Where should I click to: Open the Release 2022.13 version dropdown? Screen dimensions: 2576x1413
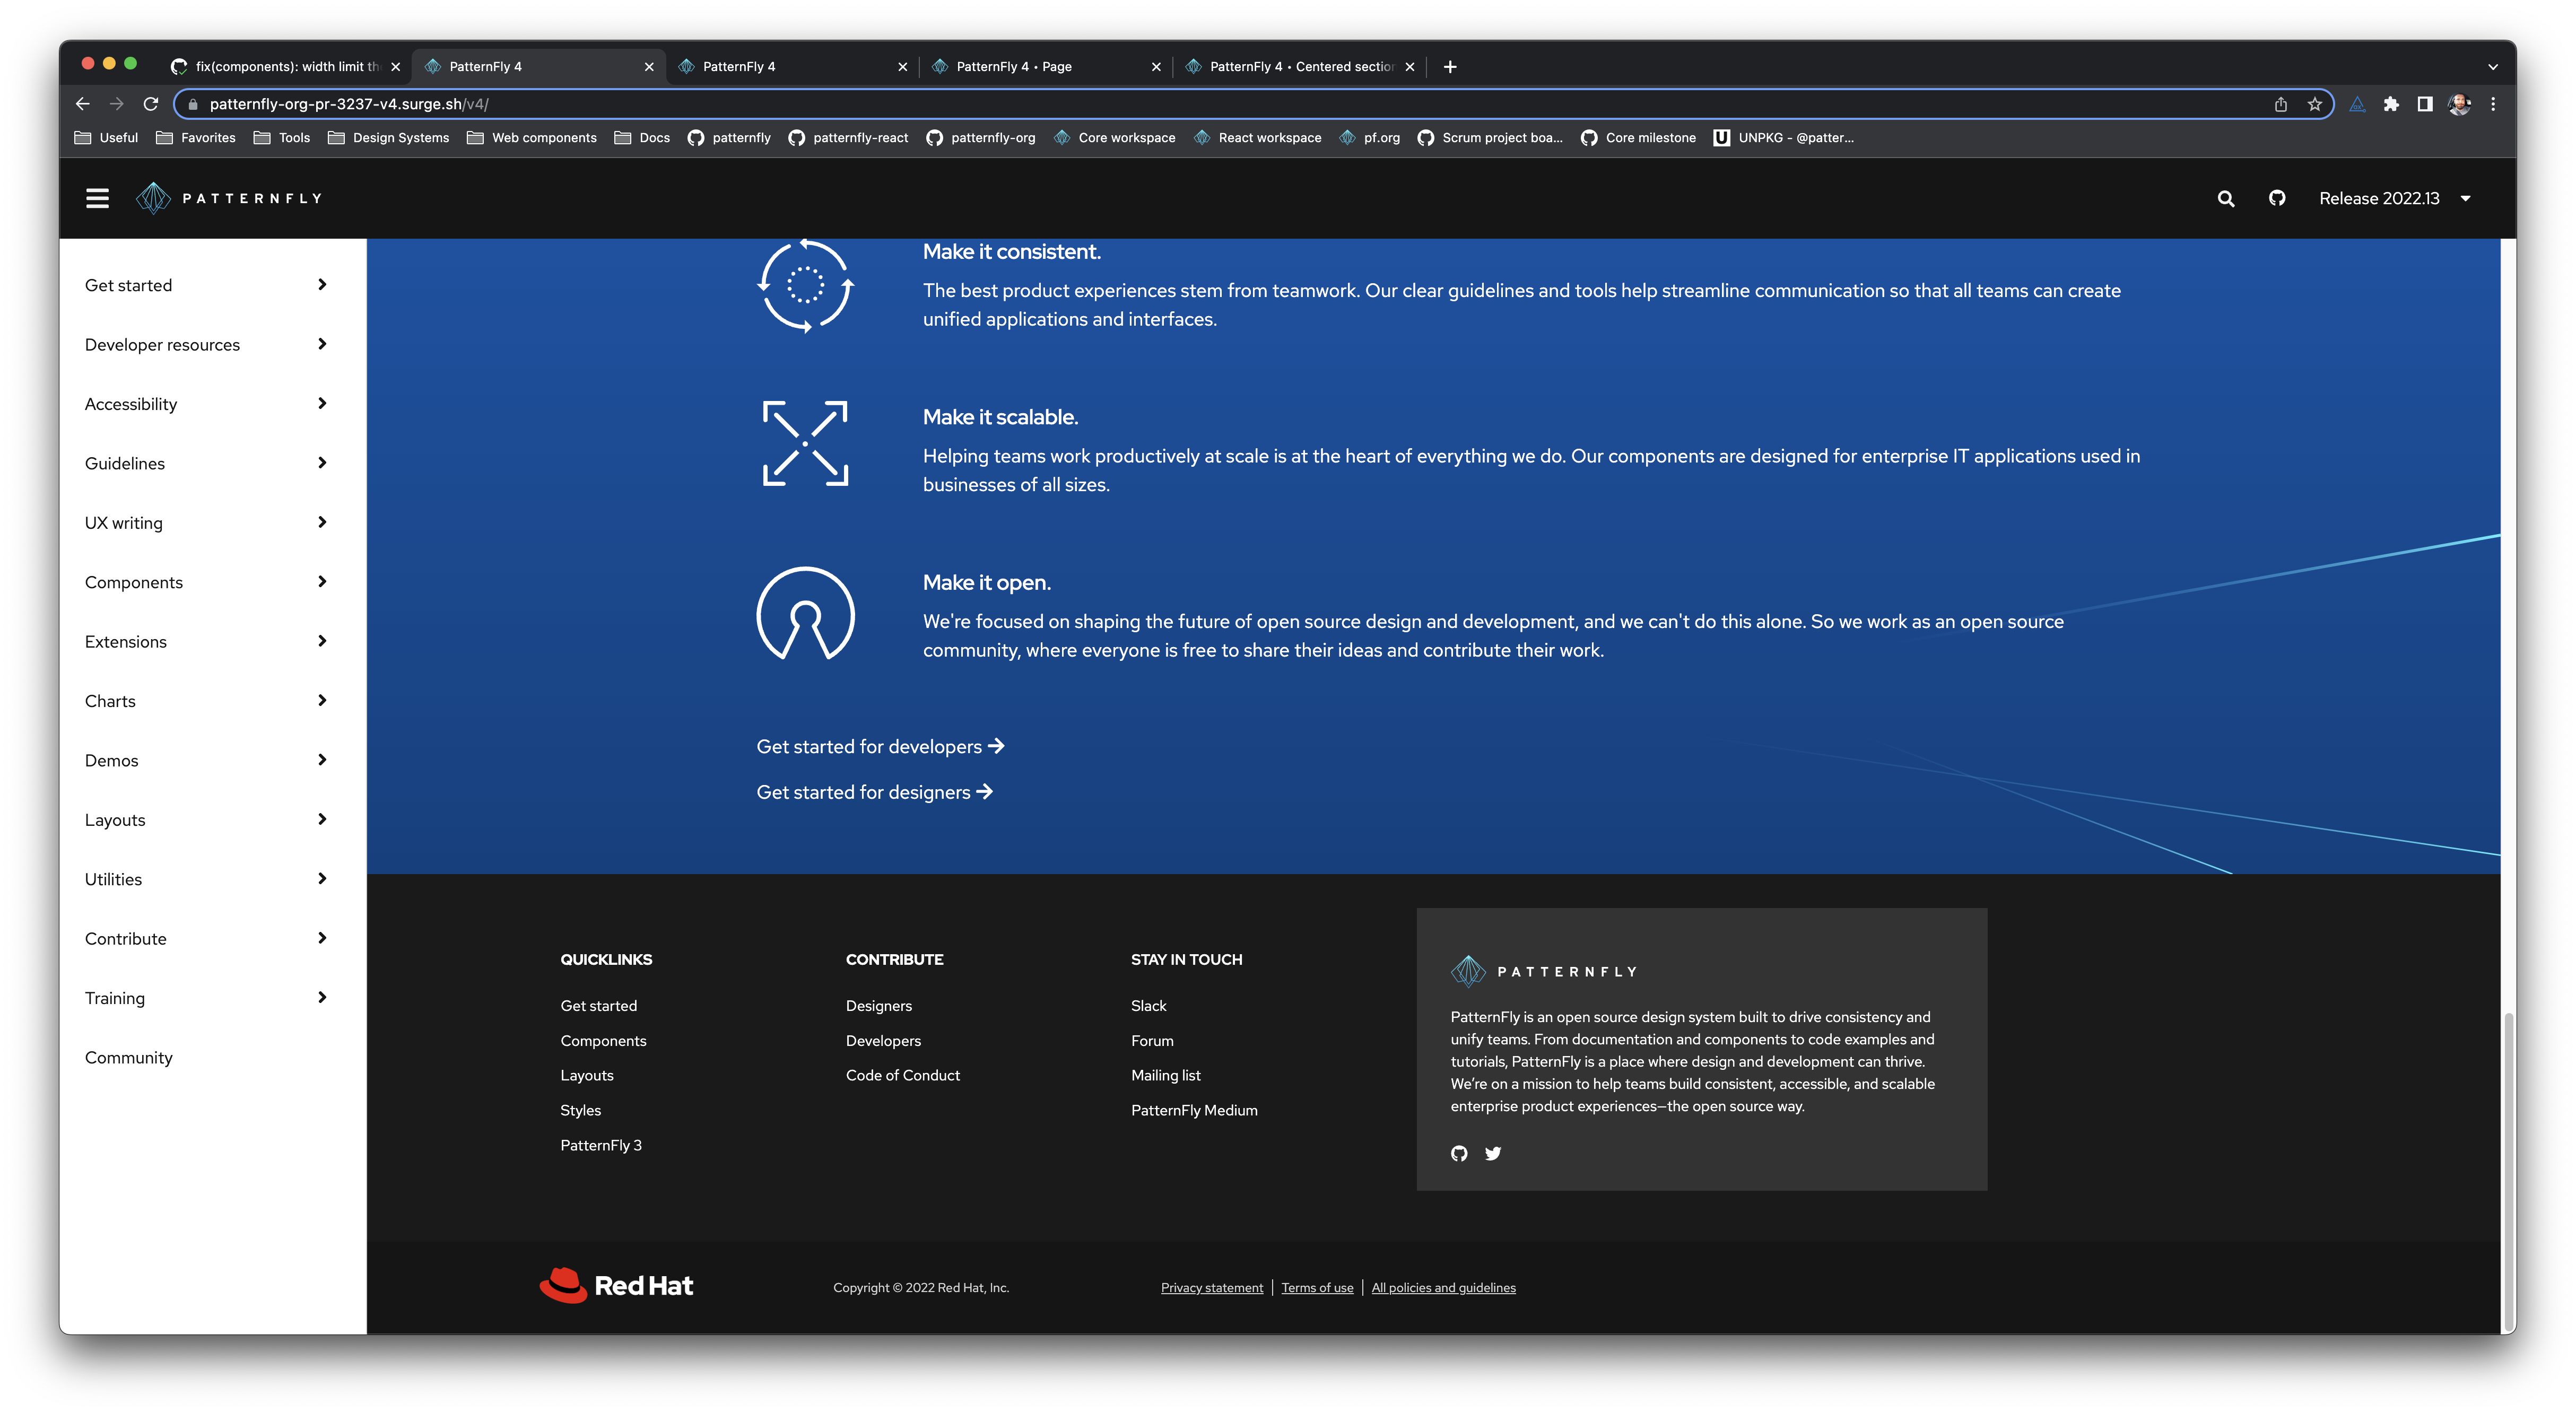point(2393,198)
